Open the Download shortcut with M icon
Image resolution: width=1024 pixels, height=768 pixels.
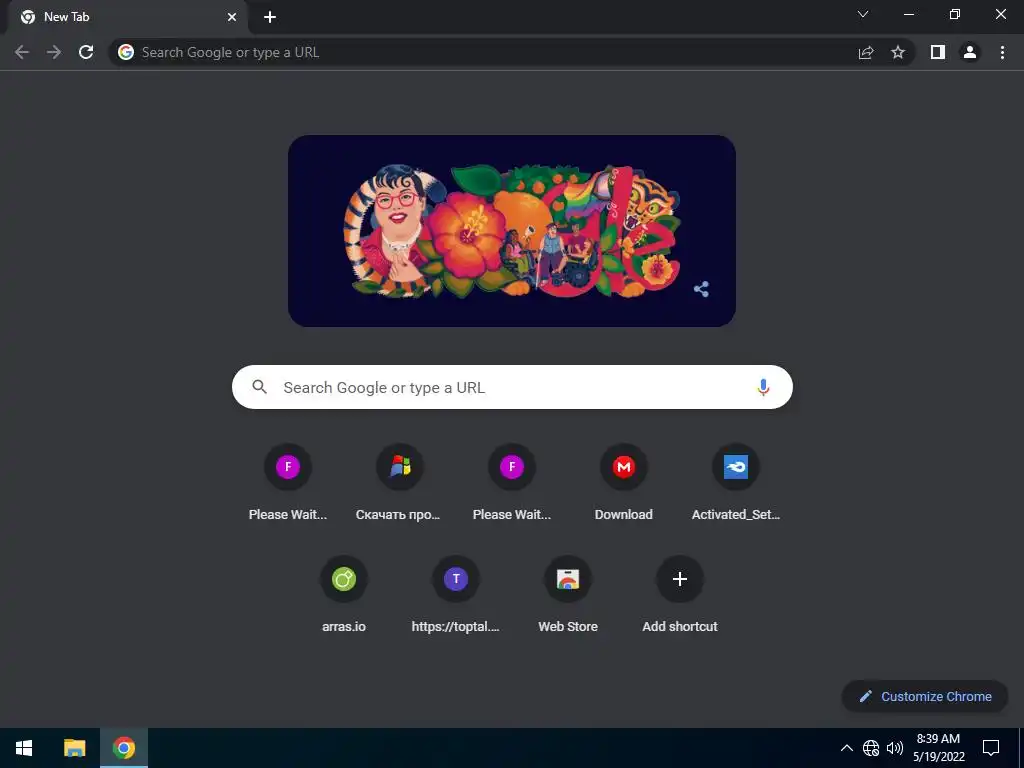[624, 483]
